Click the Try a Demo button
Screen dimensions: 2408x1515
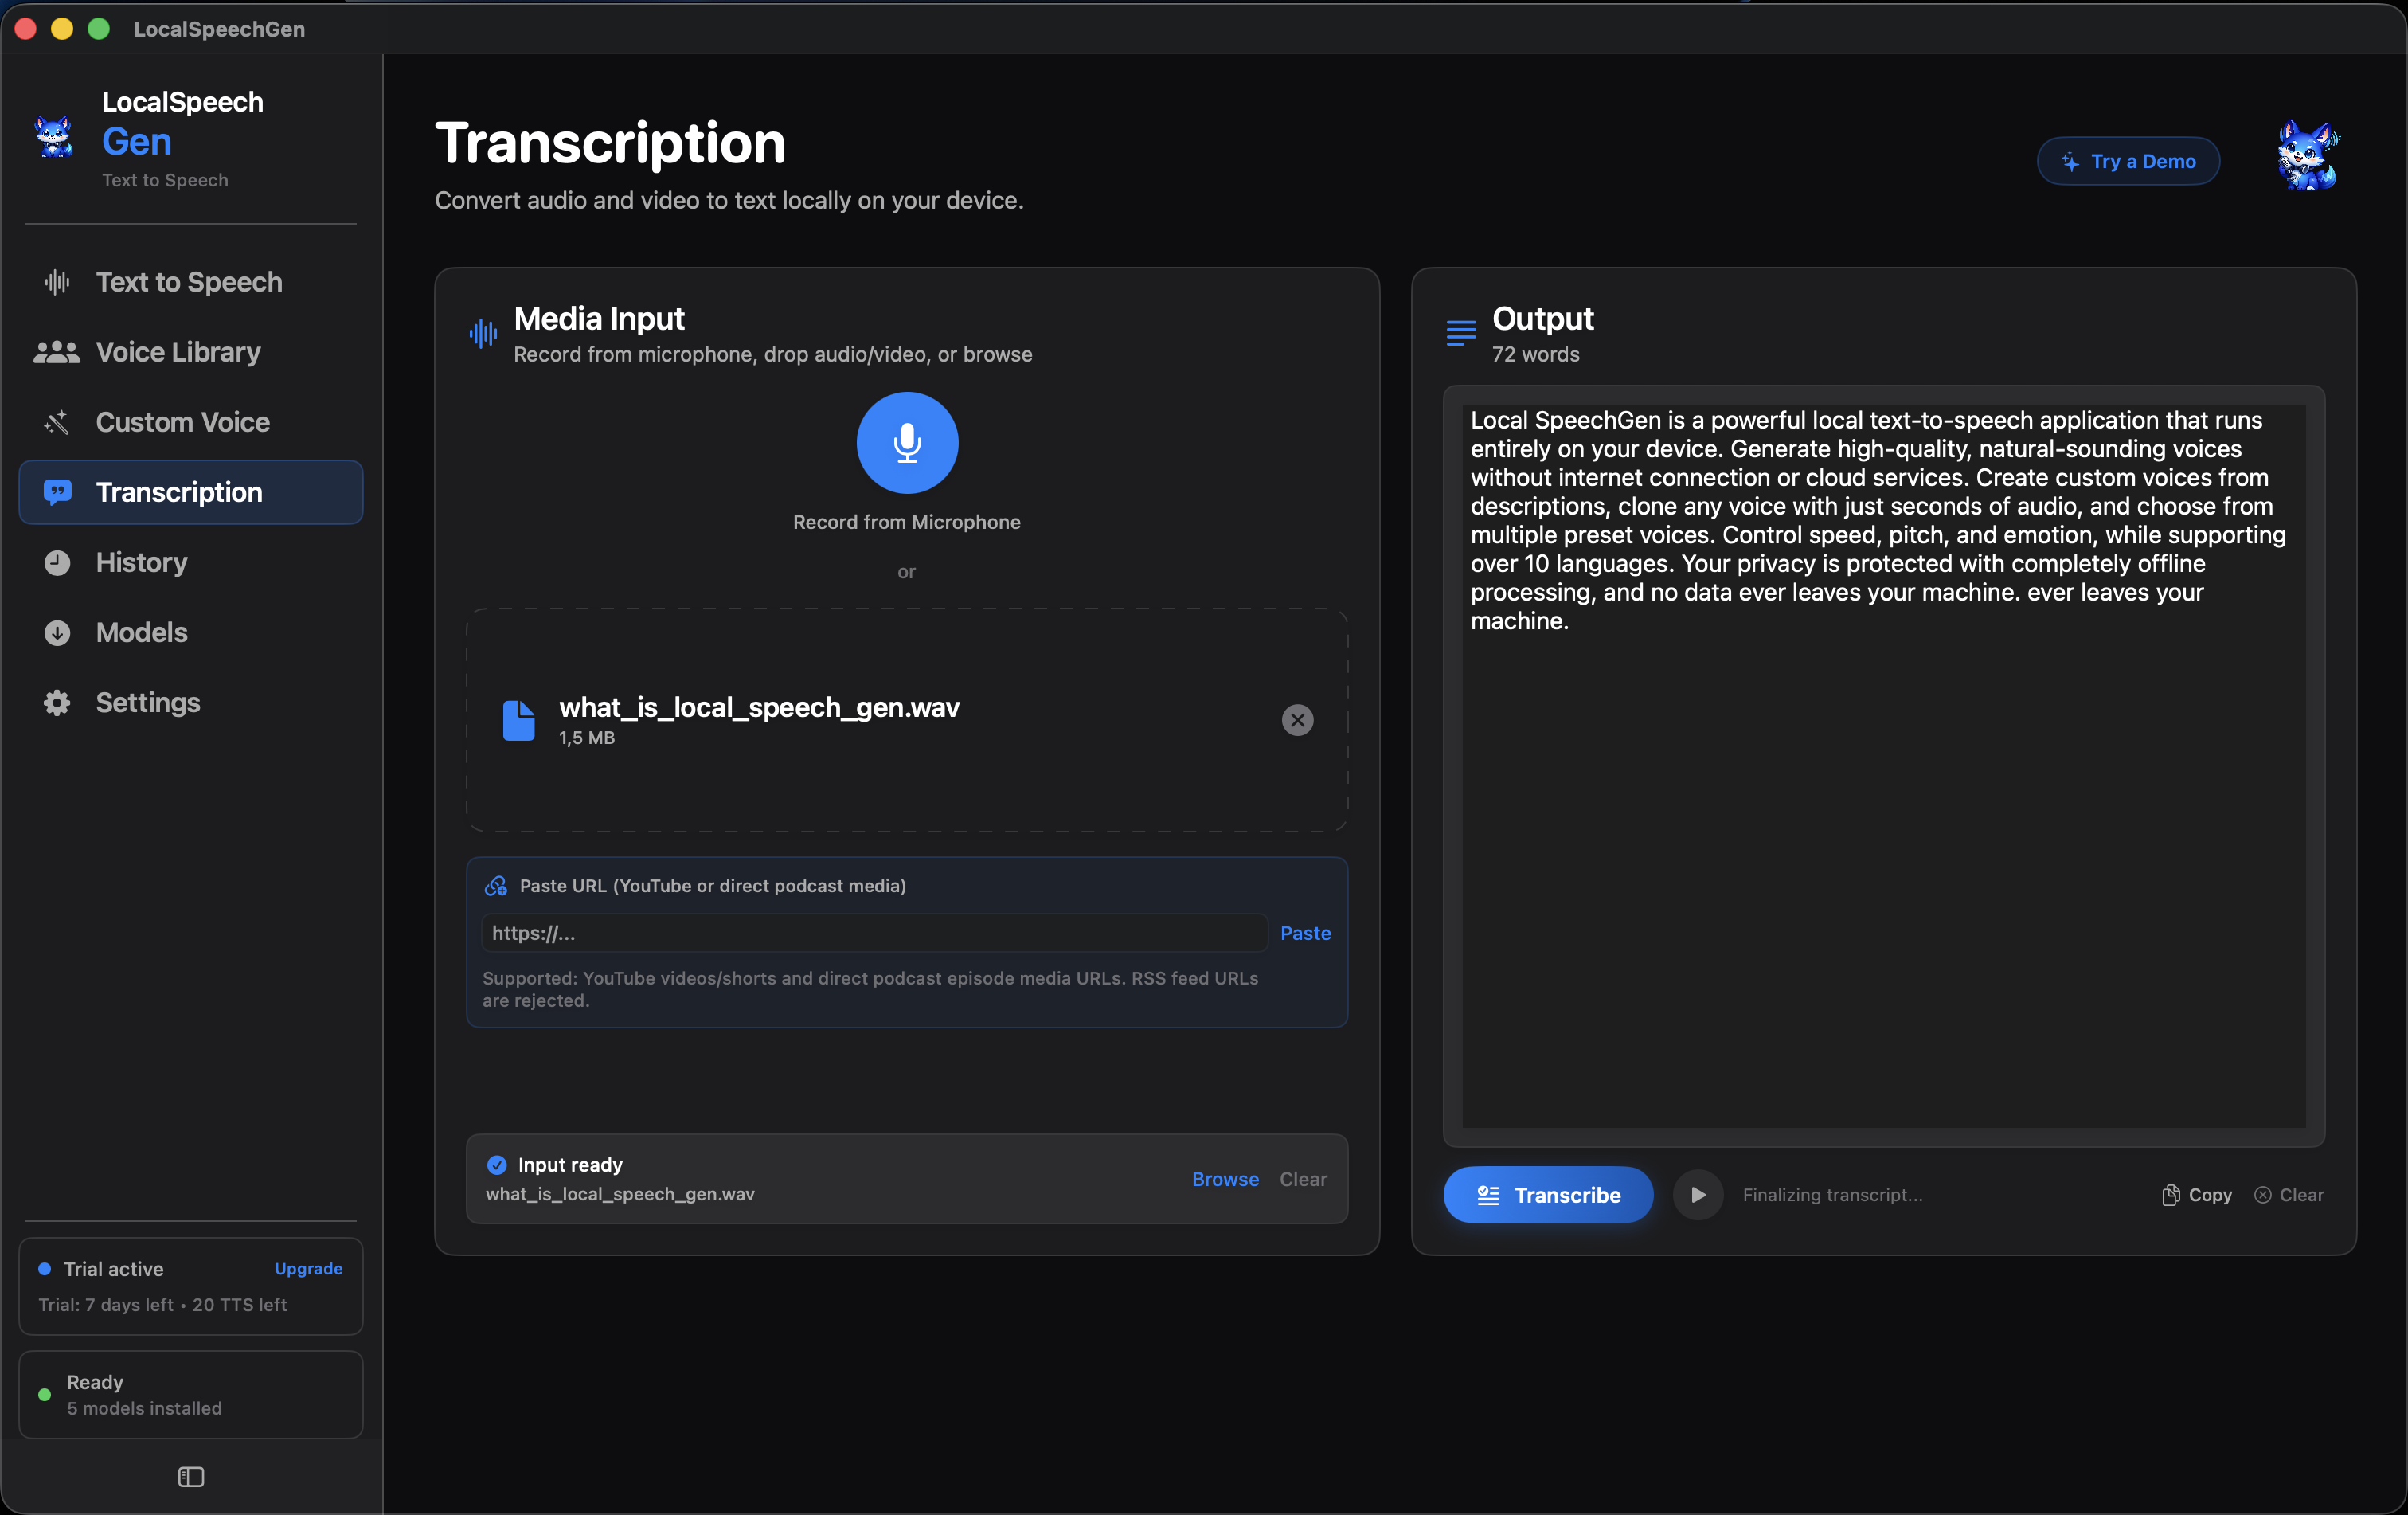[2128, 161]
